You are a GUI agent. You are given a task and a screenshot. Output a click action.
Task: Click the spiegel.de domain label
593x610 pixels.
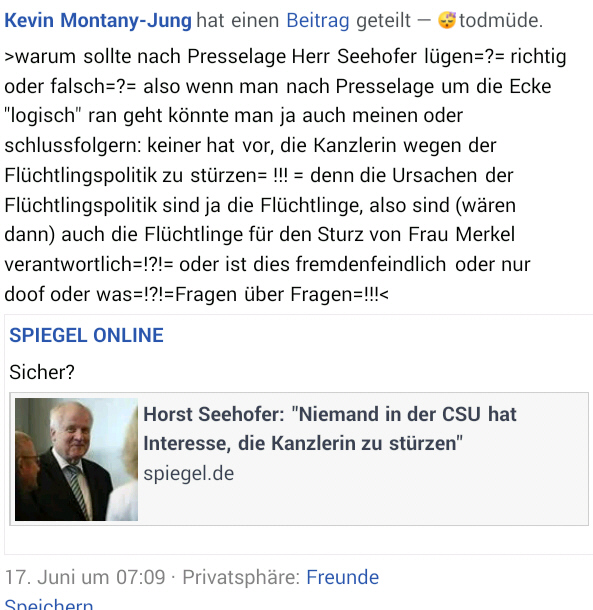click(189, 473)
